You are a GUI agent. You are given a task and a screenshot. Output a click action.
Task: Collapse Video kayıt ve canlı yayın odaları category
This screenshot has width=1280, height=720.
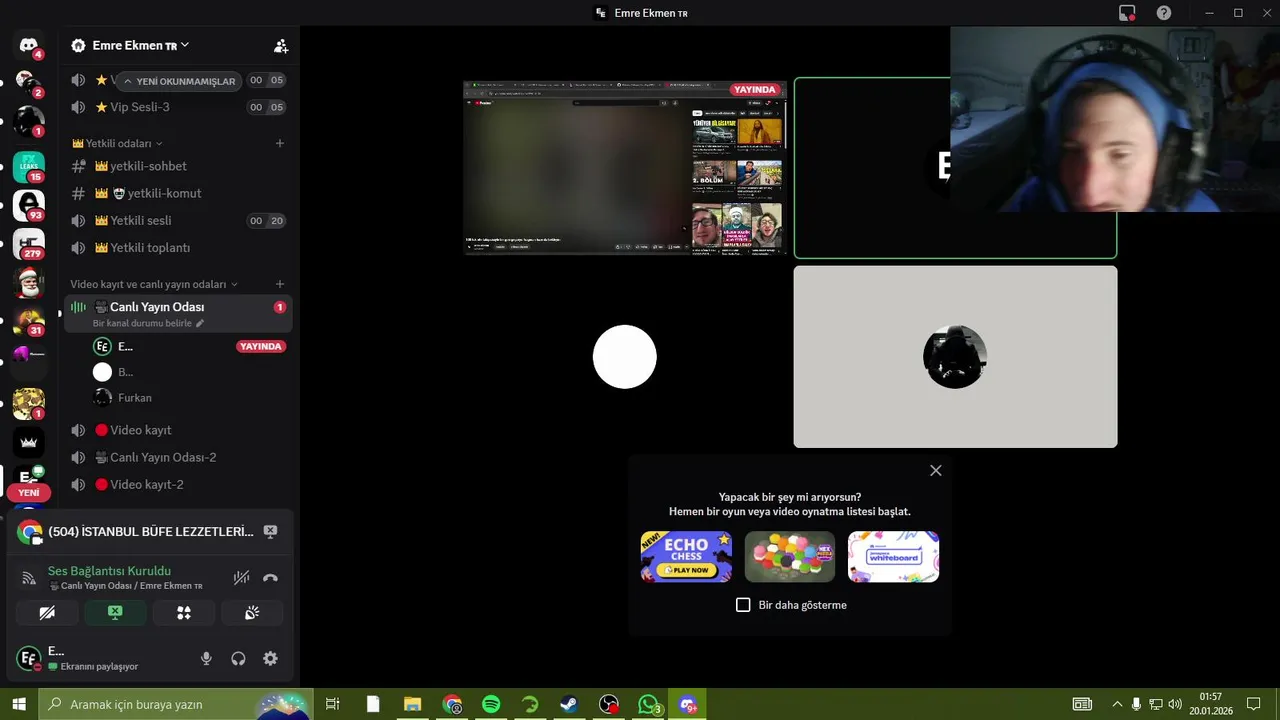click(154, 285)
